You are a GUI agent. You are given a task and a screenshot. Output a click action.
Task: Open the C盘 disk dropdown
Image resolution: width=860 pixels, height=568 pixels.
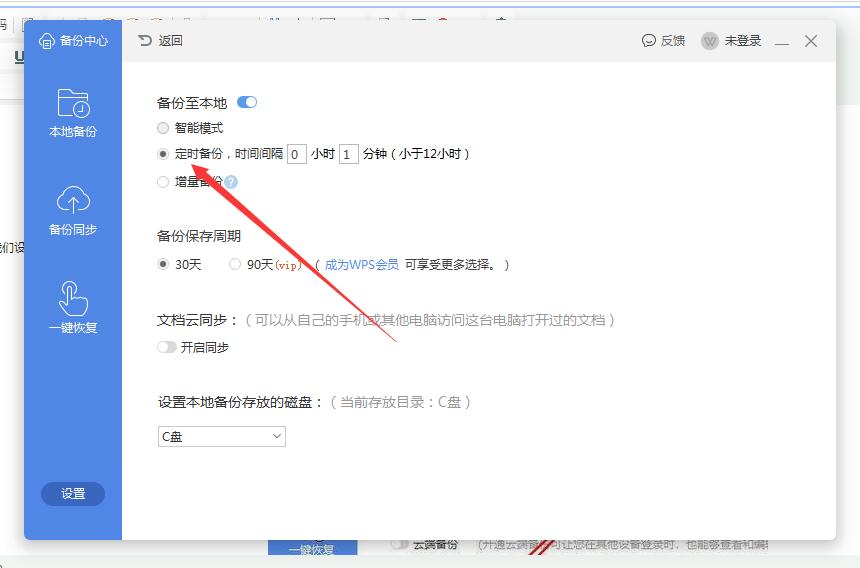click(x=222, y=436)
